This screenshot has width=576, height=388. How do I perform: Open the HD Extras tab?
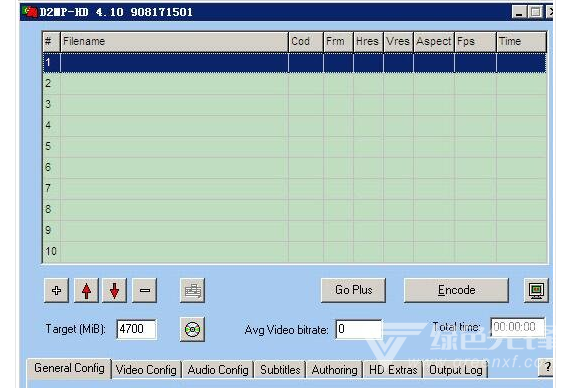click(393, 370)
